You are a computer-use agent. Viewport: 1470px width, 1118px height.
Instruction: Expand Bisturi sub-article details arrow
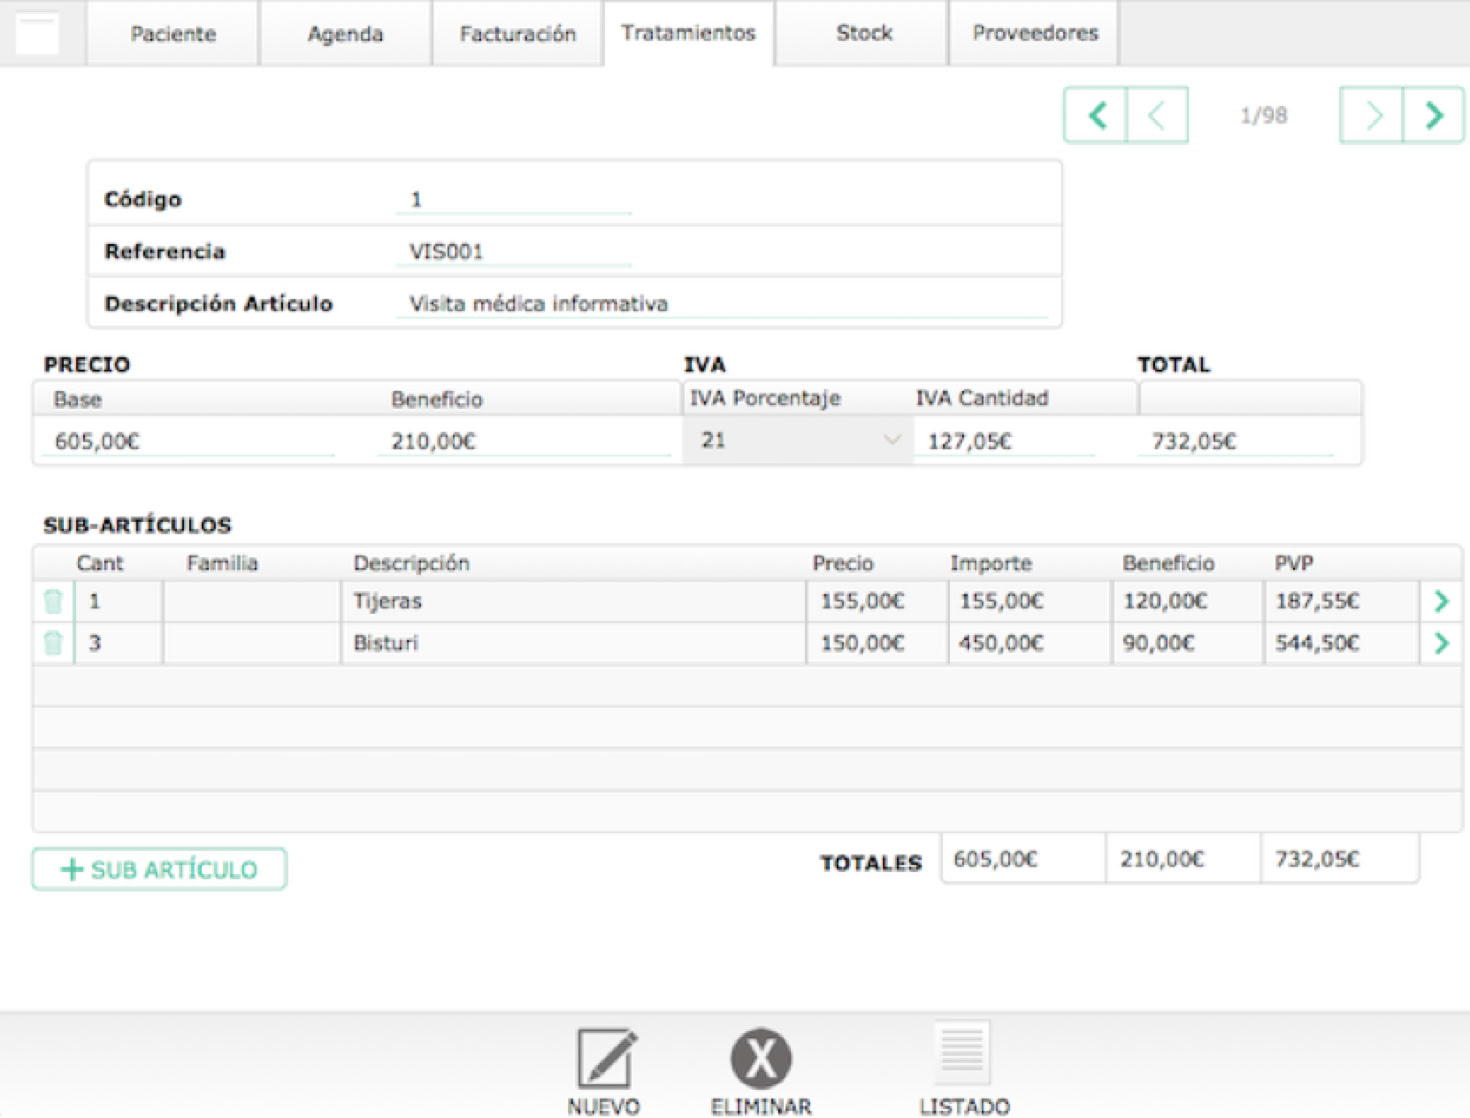[1441, 643]
